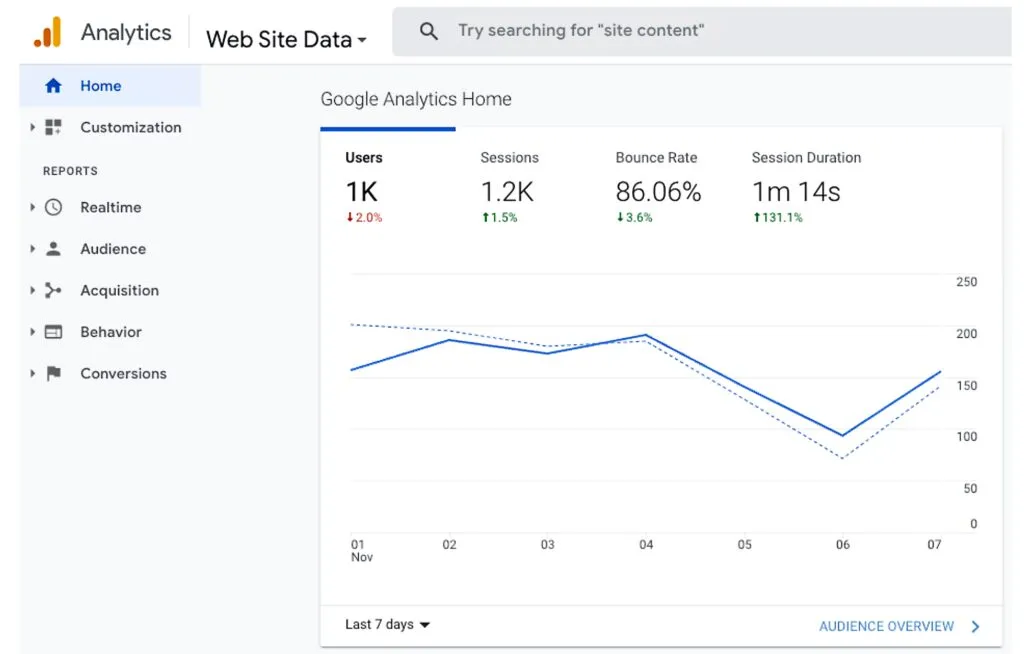Click the Home house icon

53,86
